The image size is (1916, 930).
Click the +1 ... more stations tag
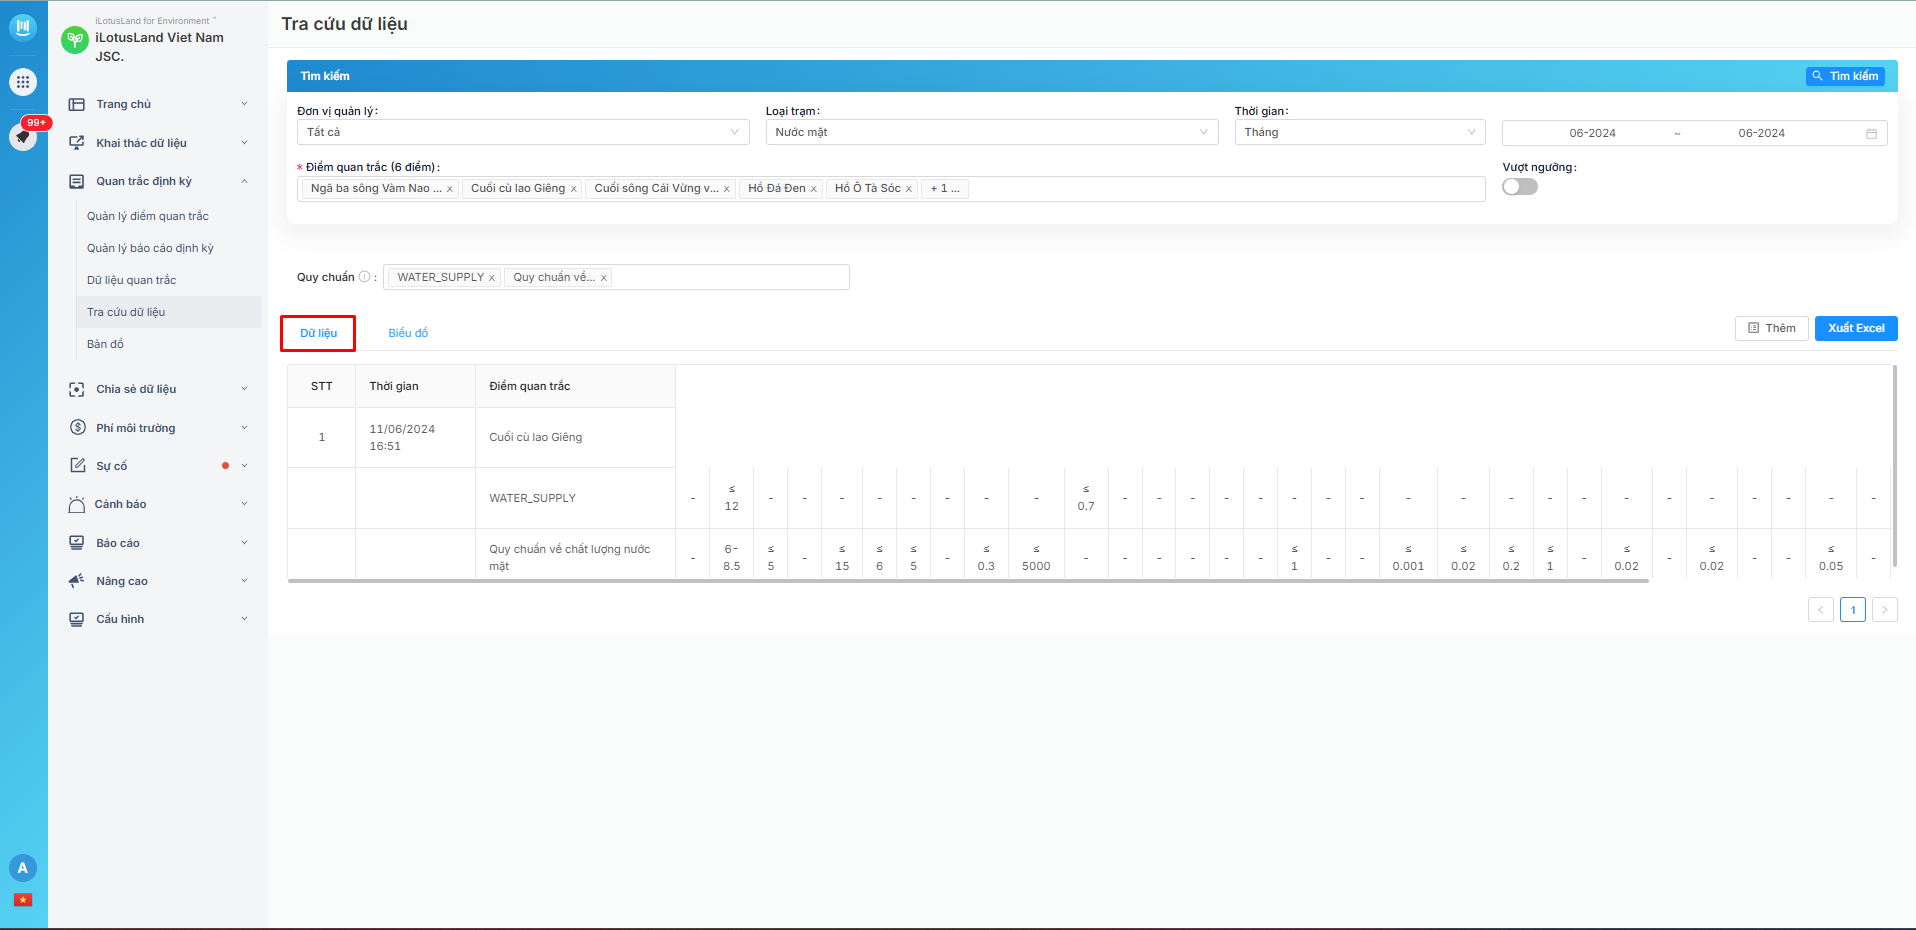[945, 188]
